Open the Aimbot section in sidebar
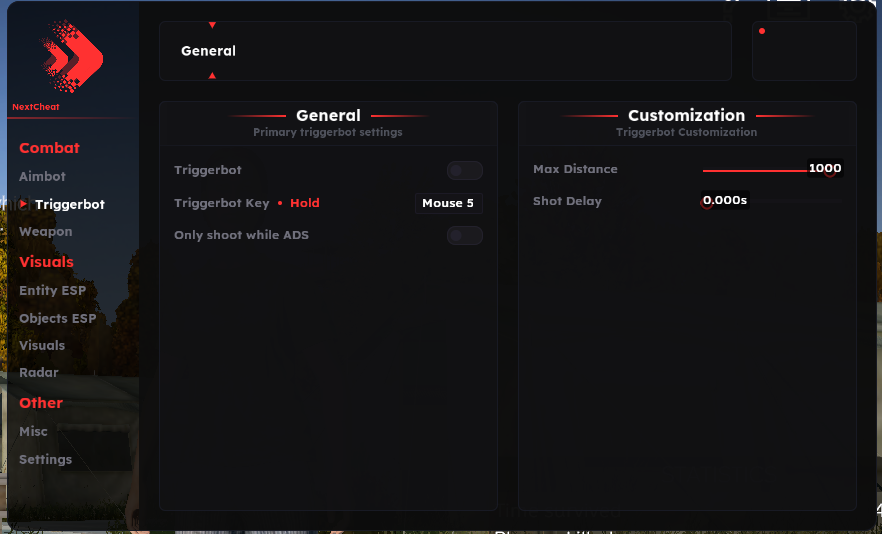This screenshot has height=534, width=882. [42, 176]
